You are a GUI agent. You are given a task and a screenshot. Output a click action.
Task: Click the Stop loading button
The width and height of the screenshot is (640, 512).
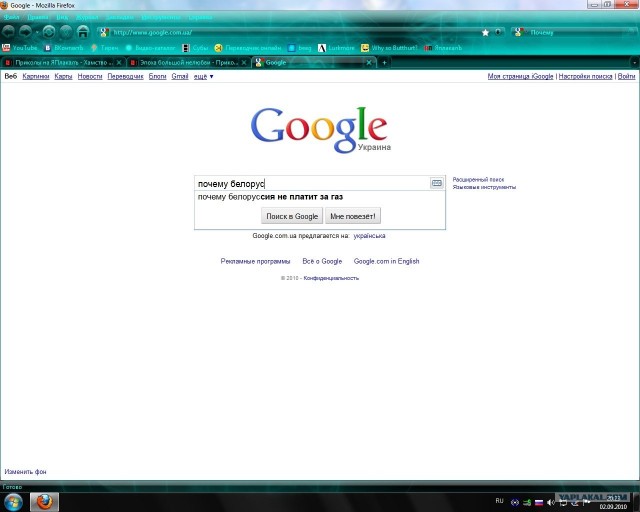click(x=66, y=32)
